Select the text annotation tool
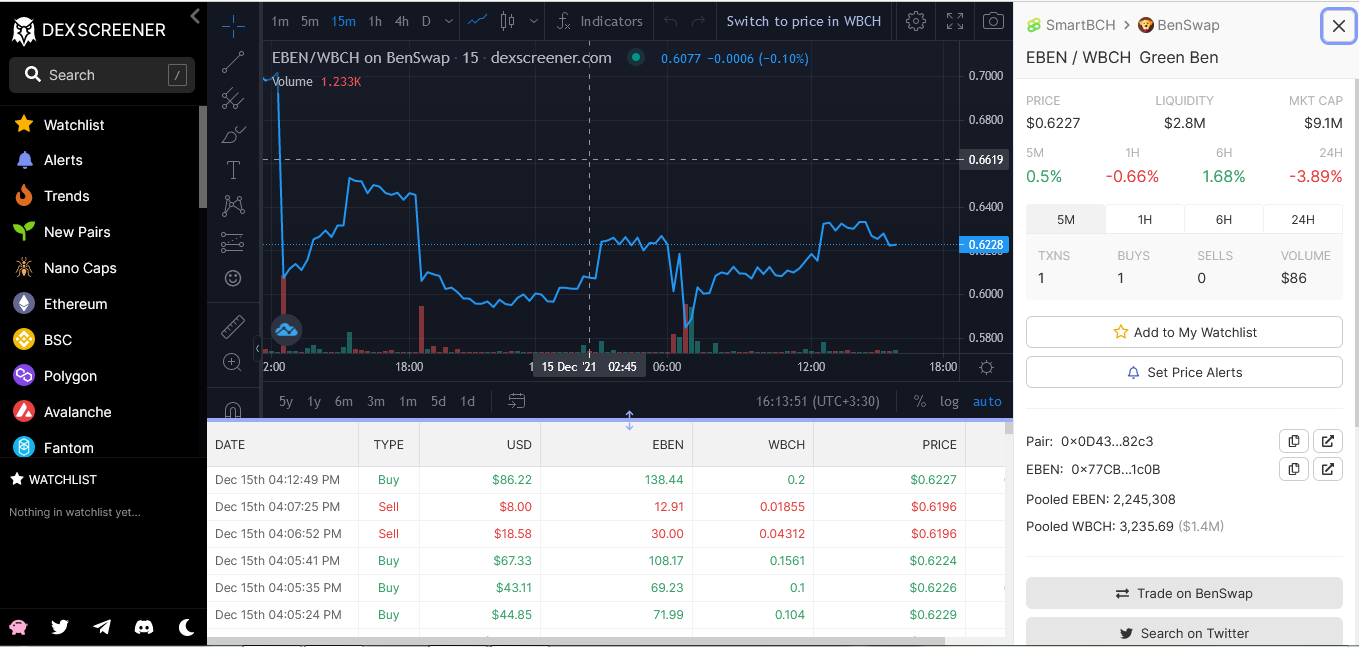Image resolution: width=1359 pixels, height=647 pixels. tap(233, 170)
